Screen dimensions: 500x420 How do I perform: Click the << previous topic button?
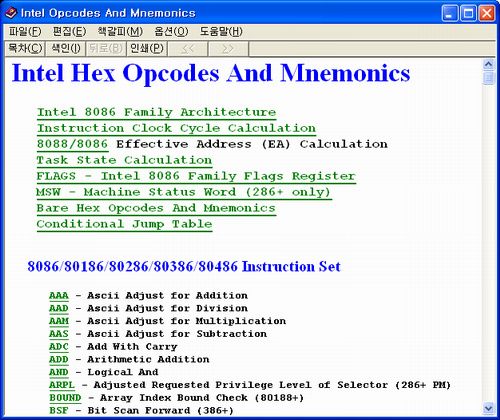pos(188,49)
